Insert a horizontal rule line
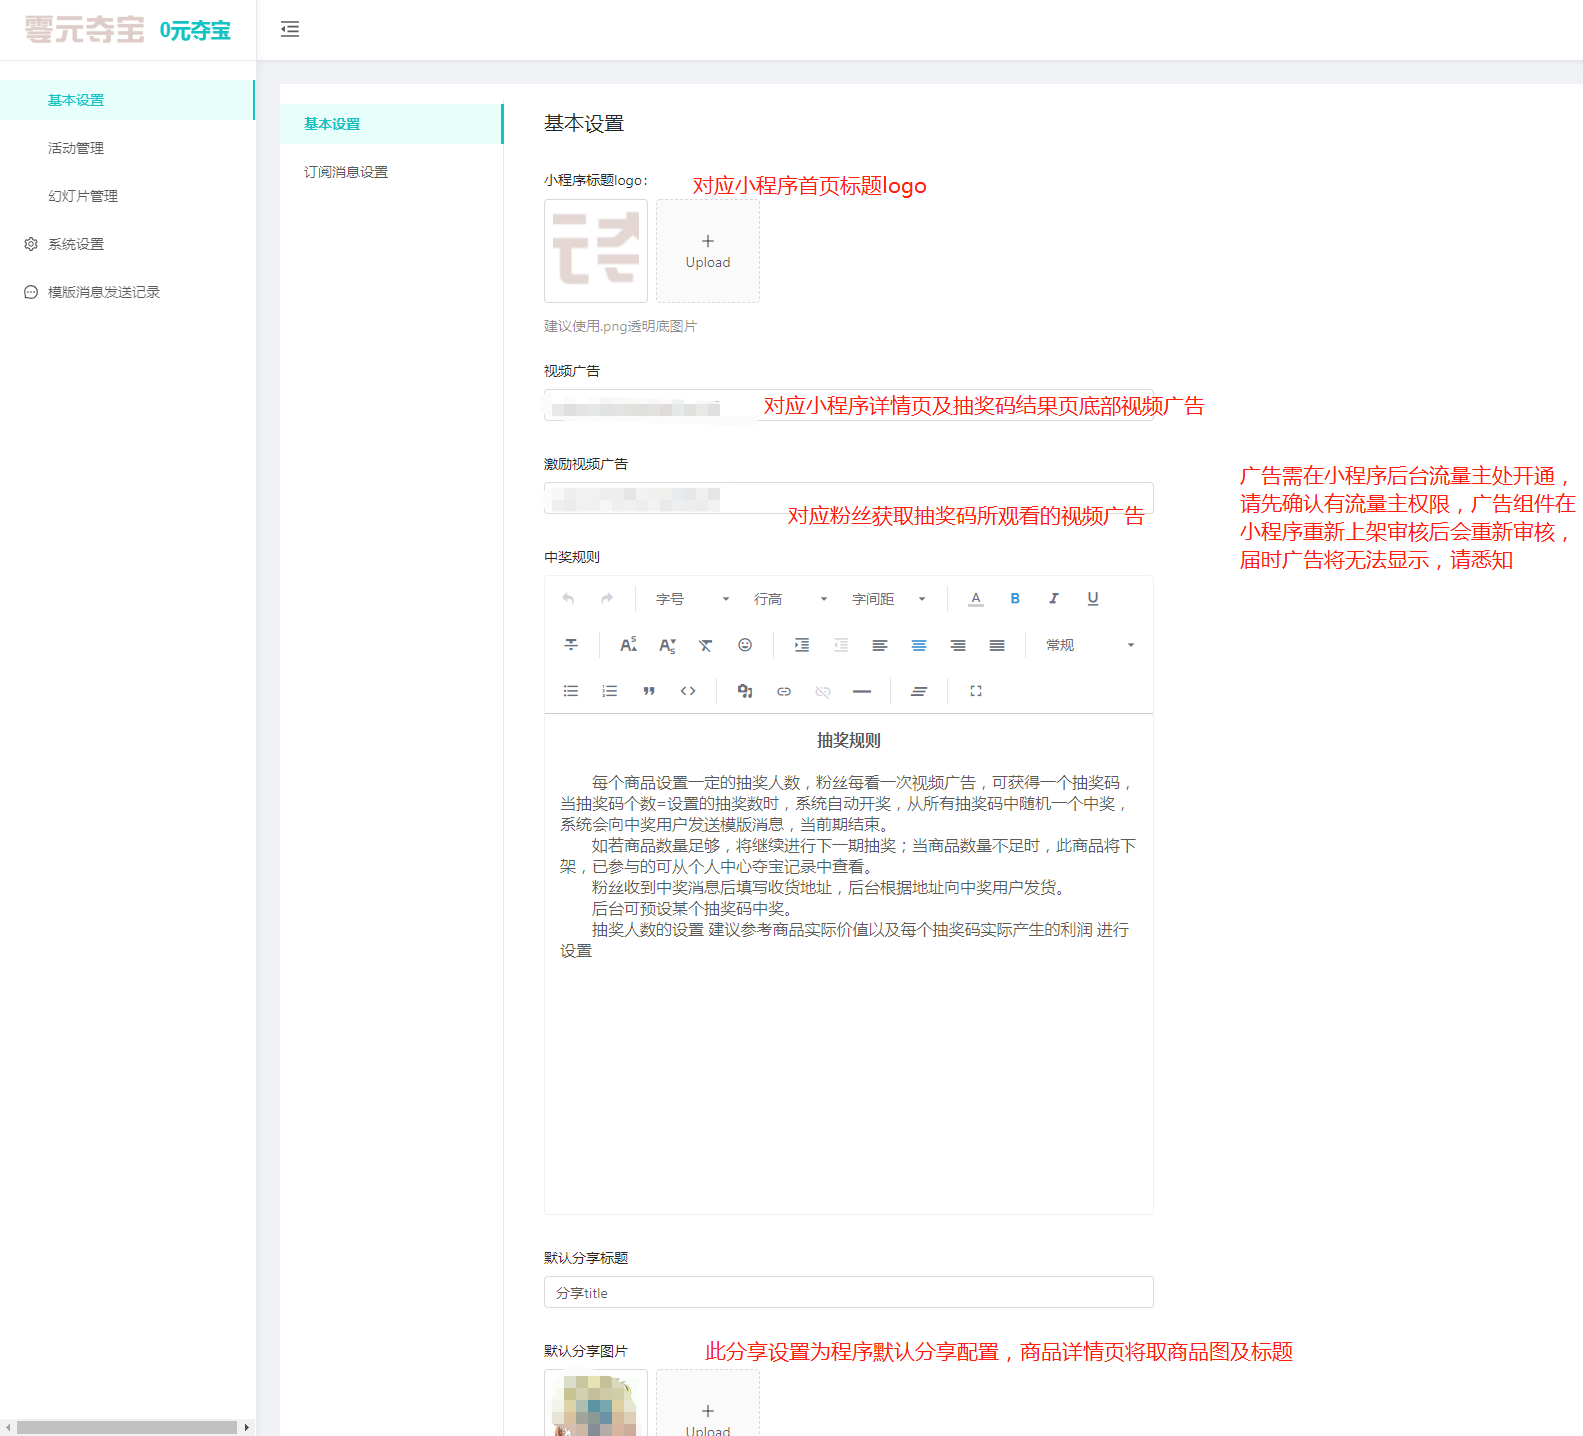This screenshot has height=1436, width=1583. (x=862, y=691)
